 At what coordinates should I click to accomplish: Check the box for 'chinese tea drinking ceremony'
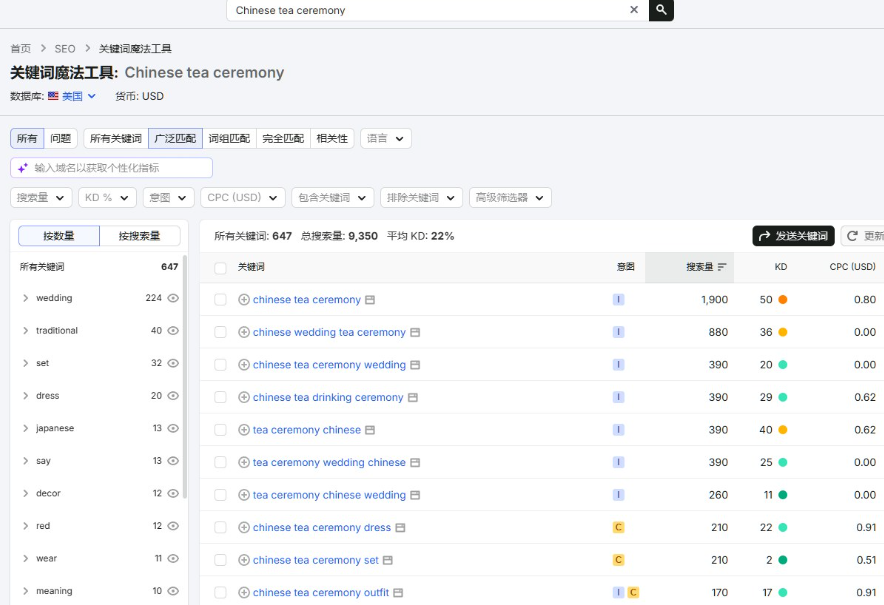pyautogui.click(x=220, y=398)
